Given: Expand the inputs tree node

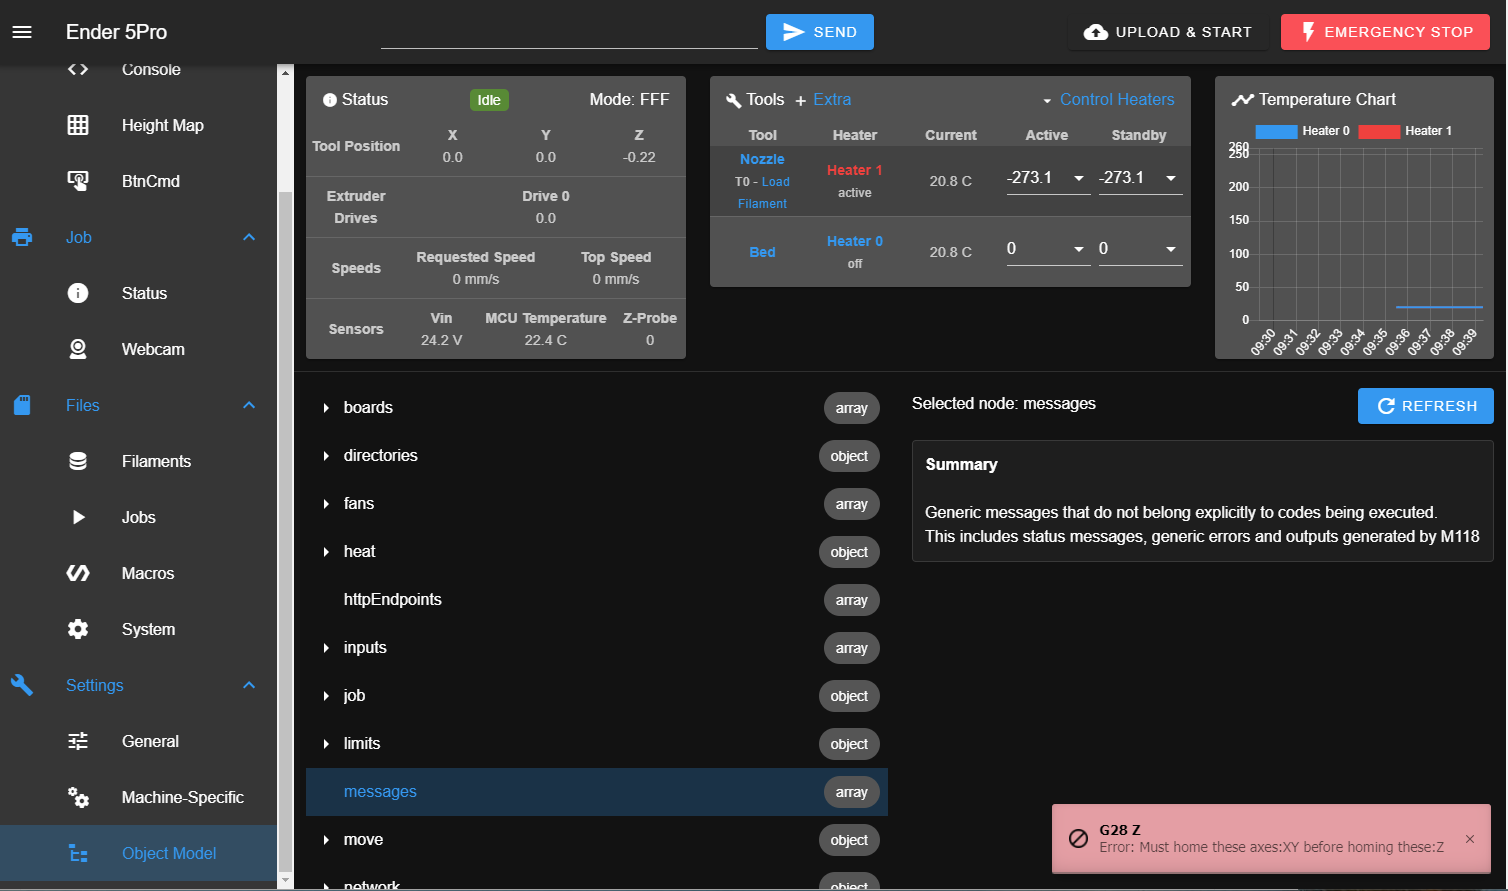Looking at the screenshot, I should pos(326,648).
